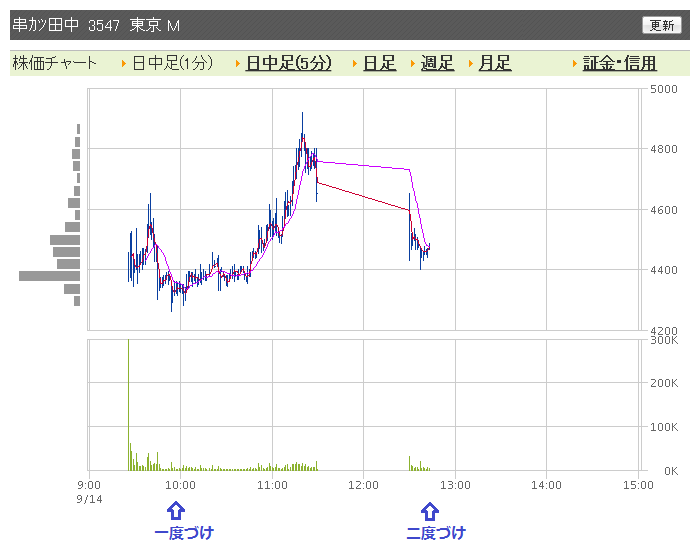Switch to 日中足(5分) chart

288,63
